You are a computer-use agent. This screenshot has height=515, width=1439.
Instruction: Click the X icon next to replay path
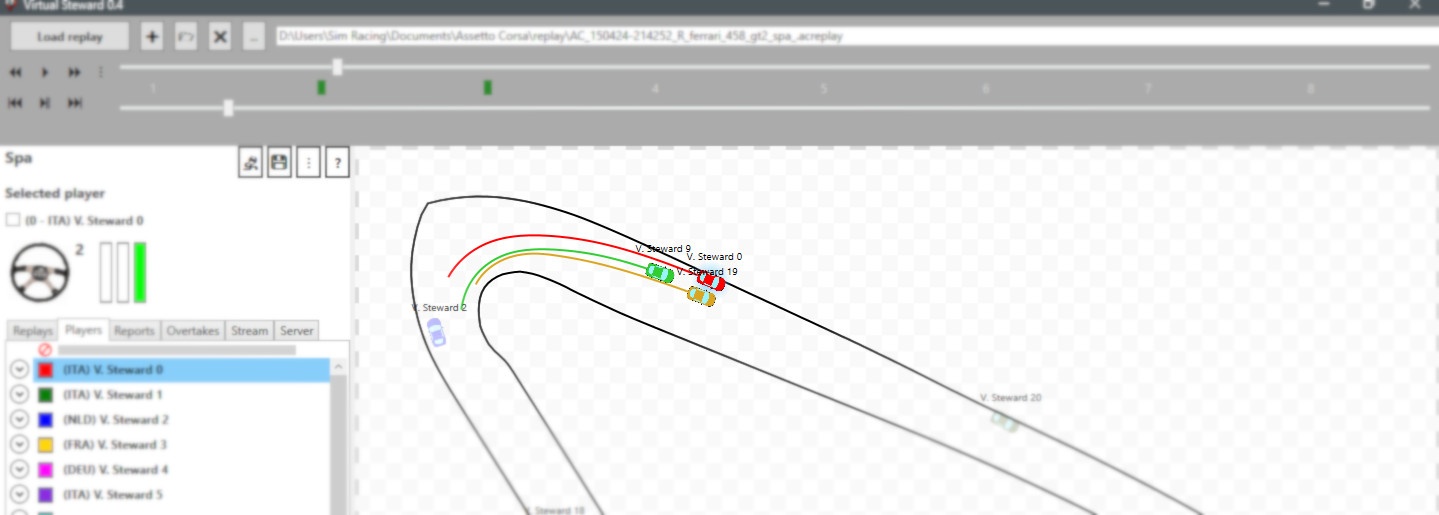[220, 37]
